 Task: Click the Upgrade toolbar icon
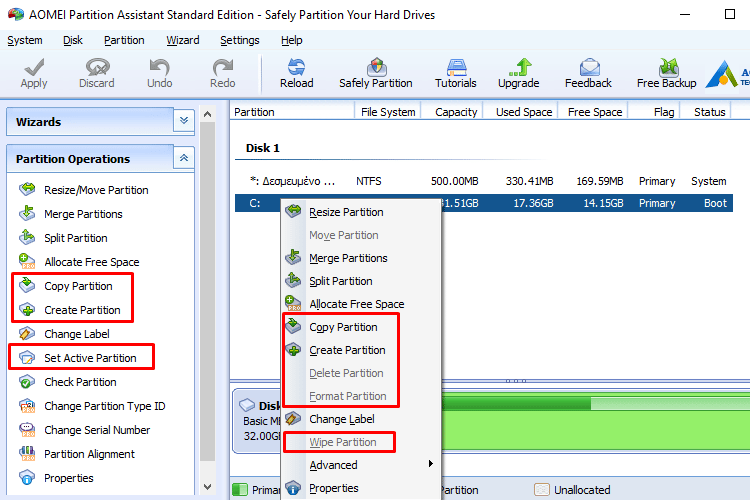pos(519,67)
